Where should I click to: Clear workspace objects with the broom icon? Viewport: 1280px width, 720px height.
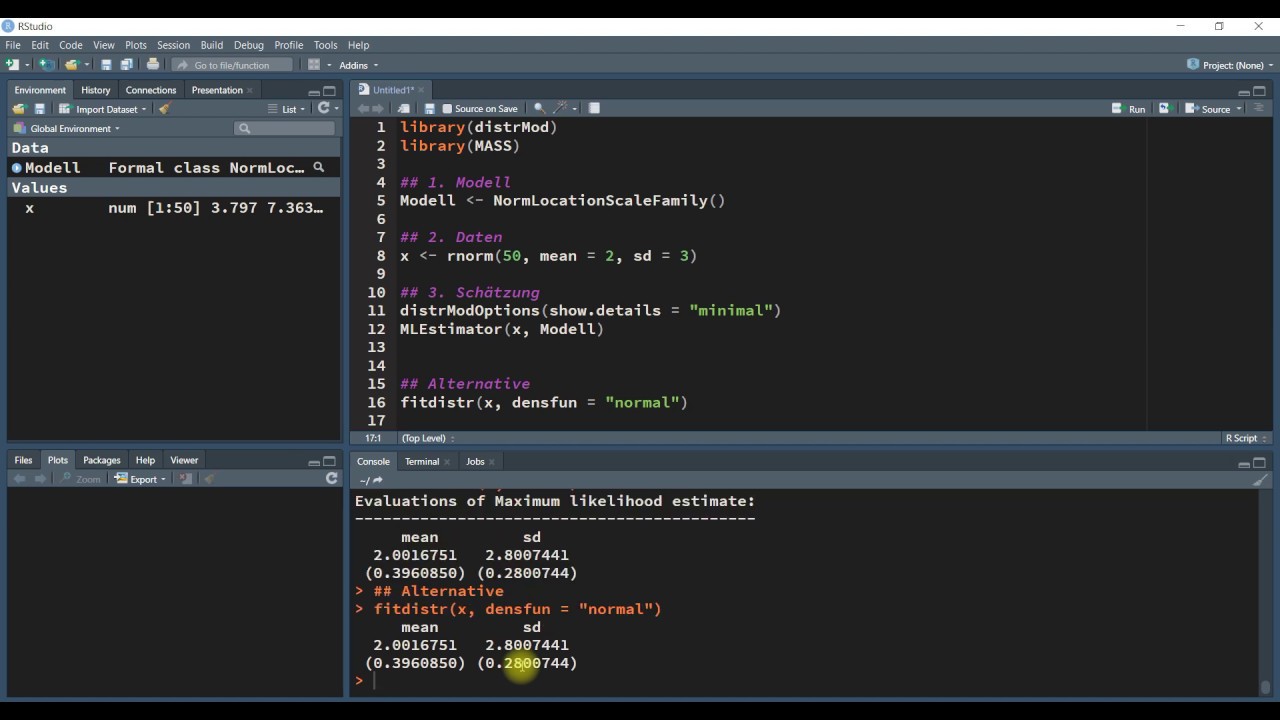(165, 109)
